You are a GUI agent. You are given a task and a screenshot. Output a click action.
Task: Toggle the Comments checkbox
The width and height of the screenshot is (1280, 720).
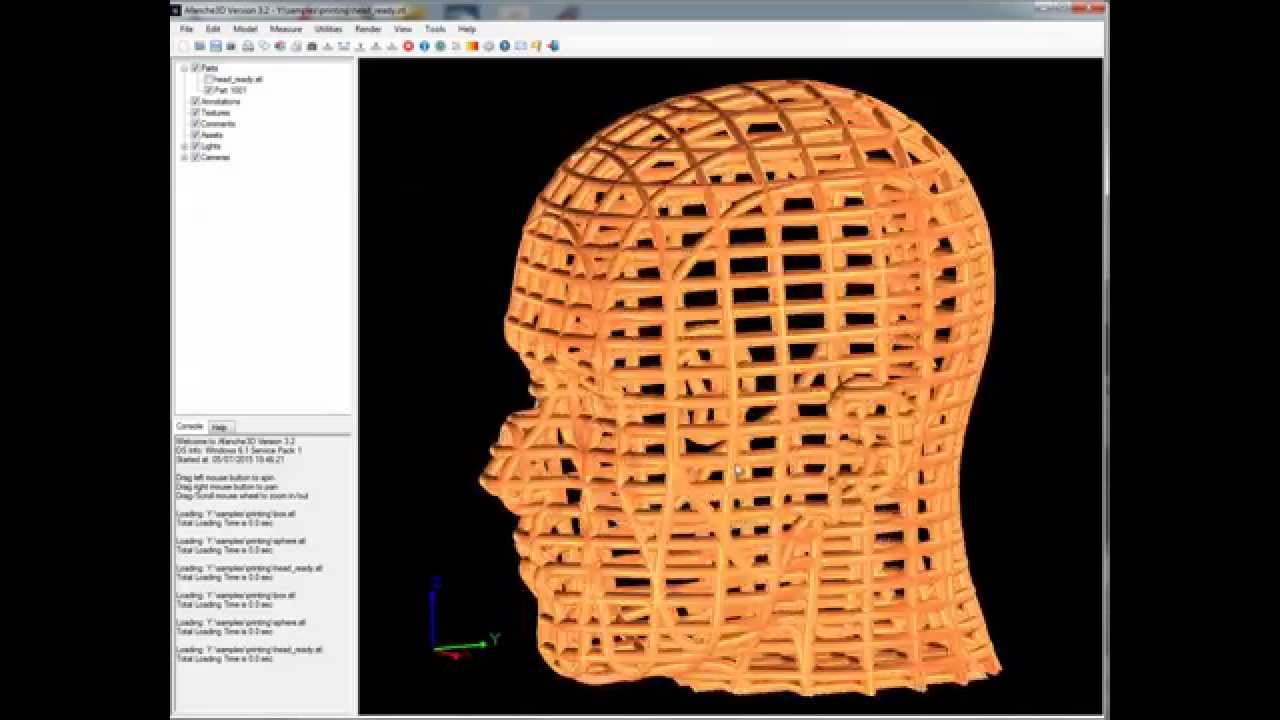click(x=196, y=123)
